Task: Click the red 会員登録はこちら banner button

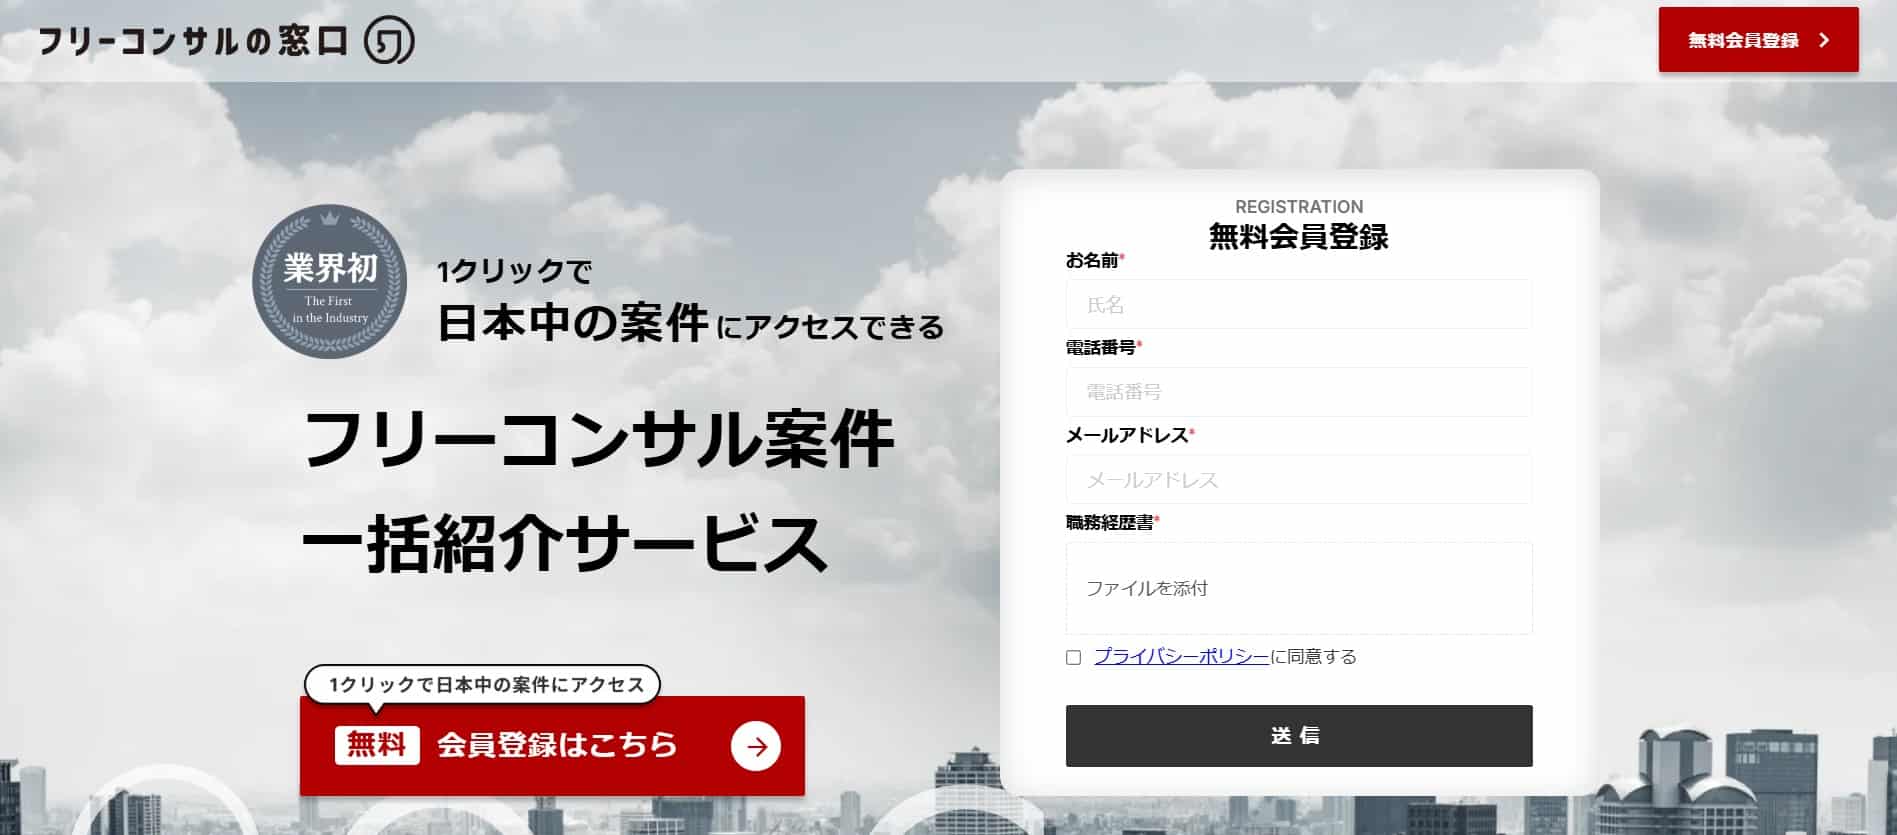Action: (552, 746)
